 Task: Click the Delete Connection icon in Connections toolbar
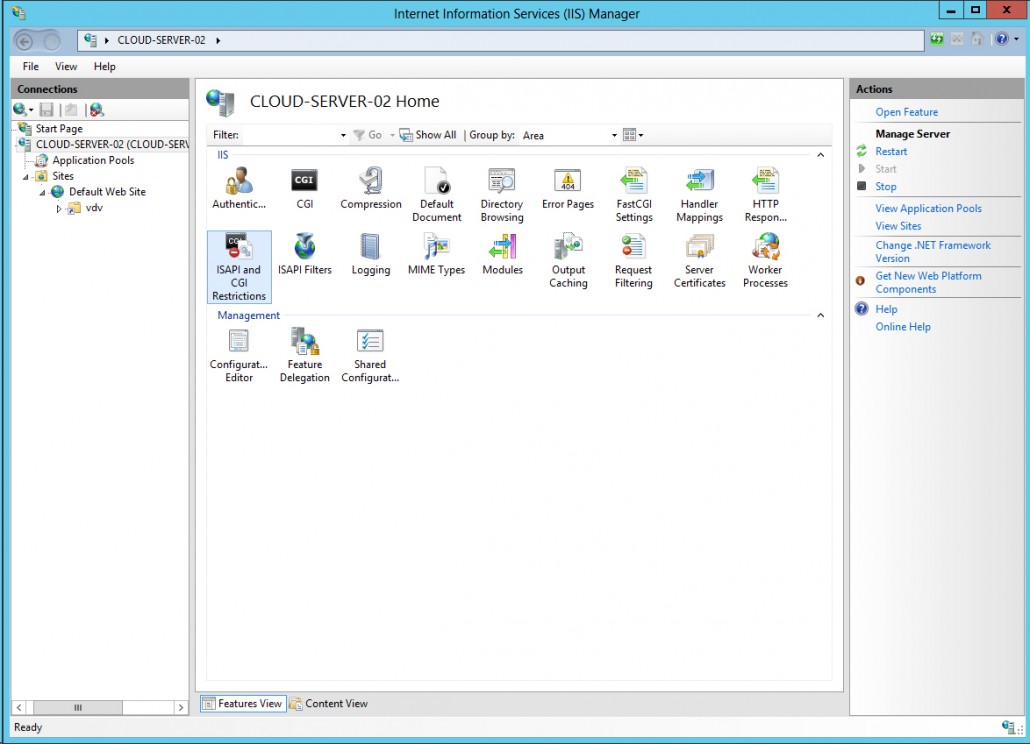(x=97, y=110)
